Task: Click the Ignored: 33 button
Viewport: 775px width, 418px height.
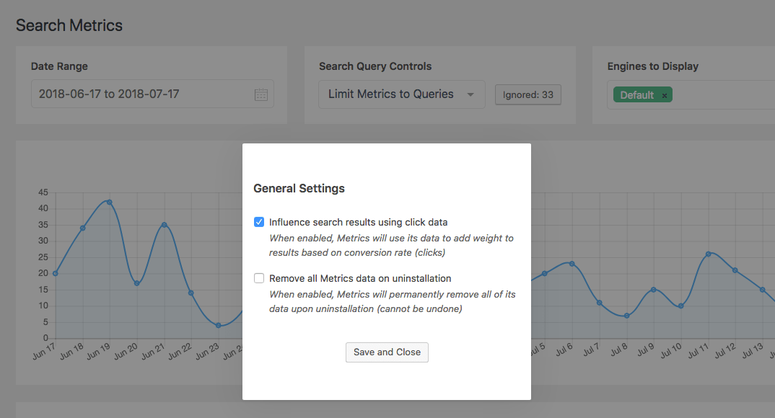Action: 528,95
